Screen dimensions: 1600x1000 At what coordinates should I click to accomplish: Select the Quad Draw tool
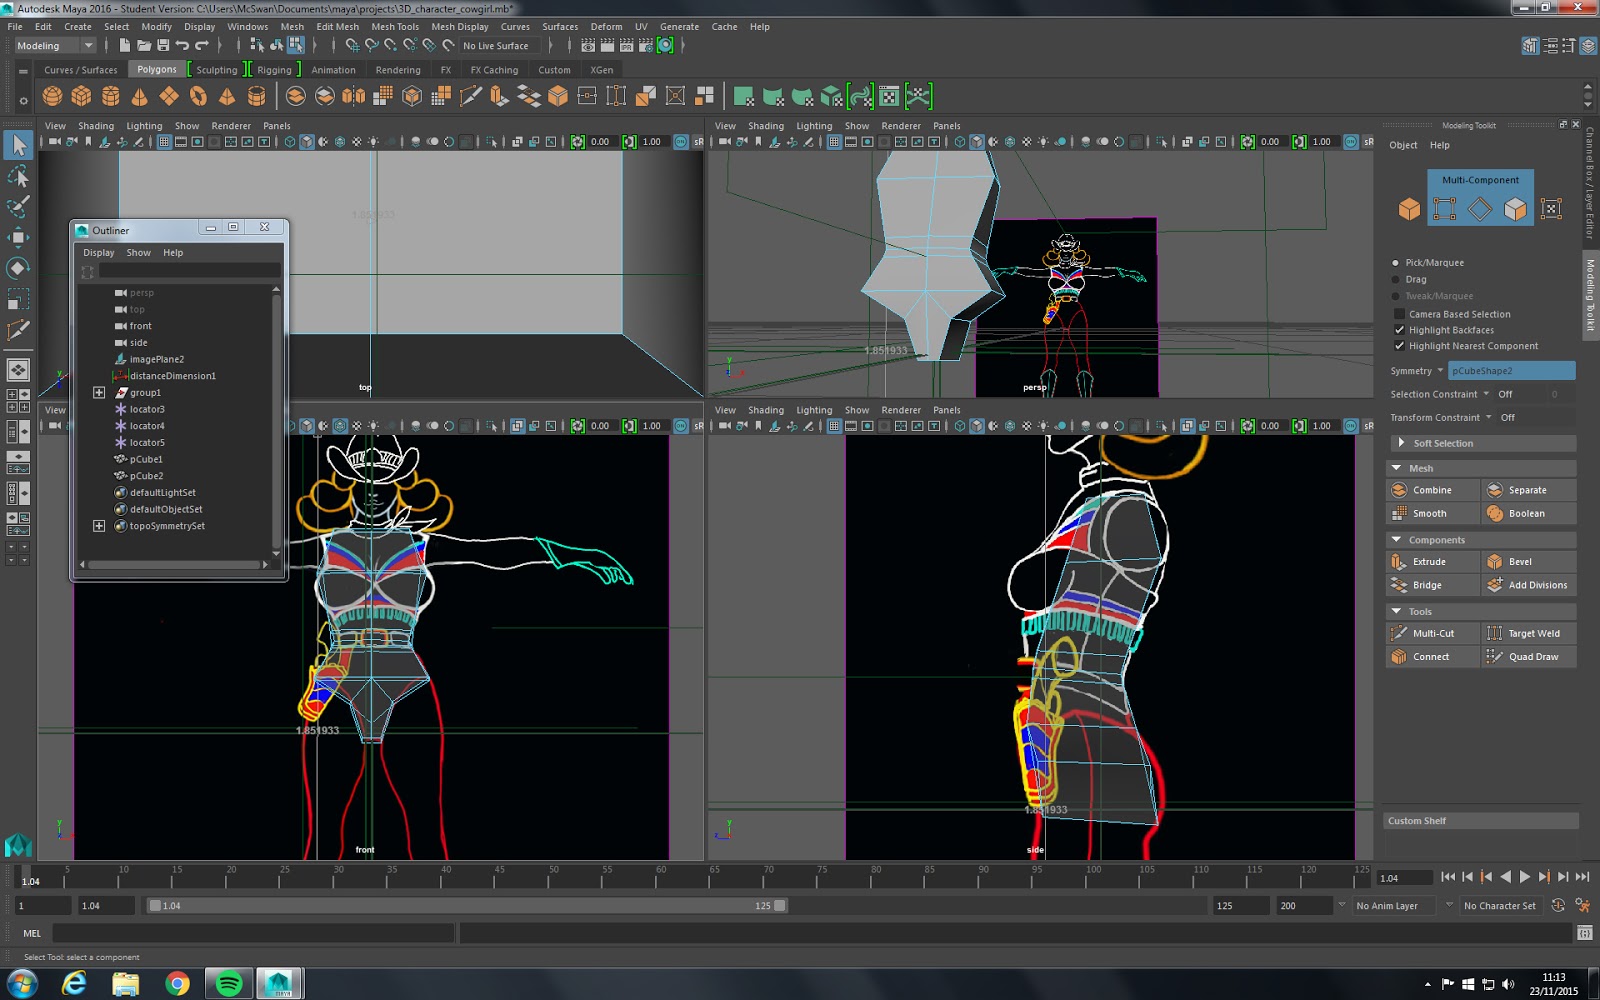point(1532,657)
